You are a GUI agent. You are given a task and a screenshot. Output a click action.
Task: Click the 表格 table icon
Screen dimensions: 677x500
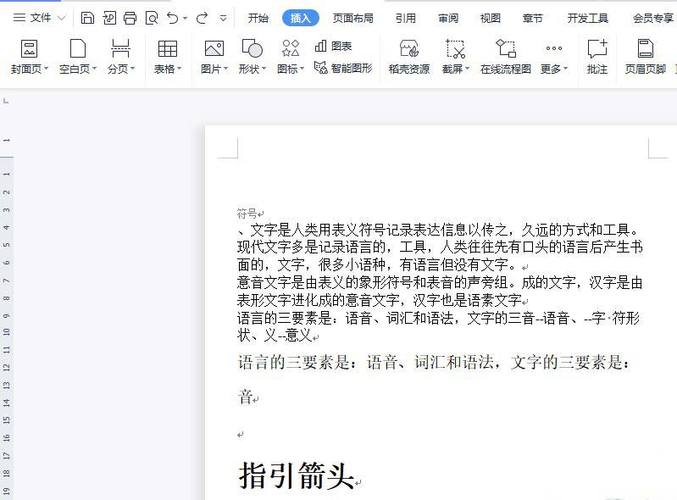tap(168, 49)
